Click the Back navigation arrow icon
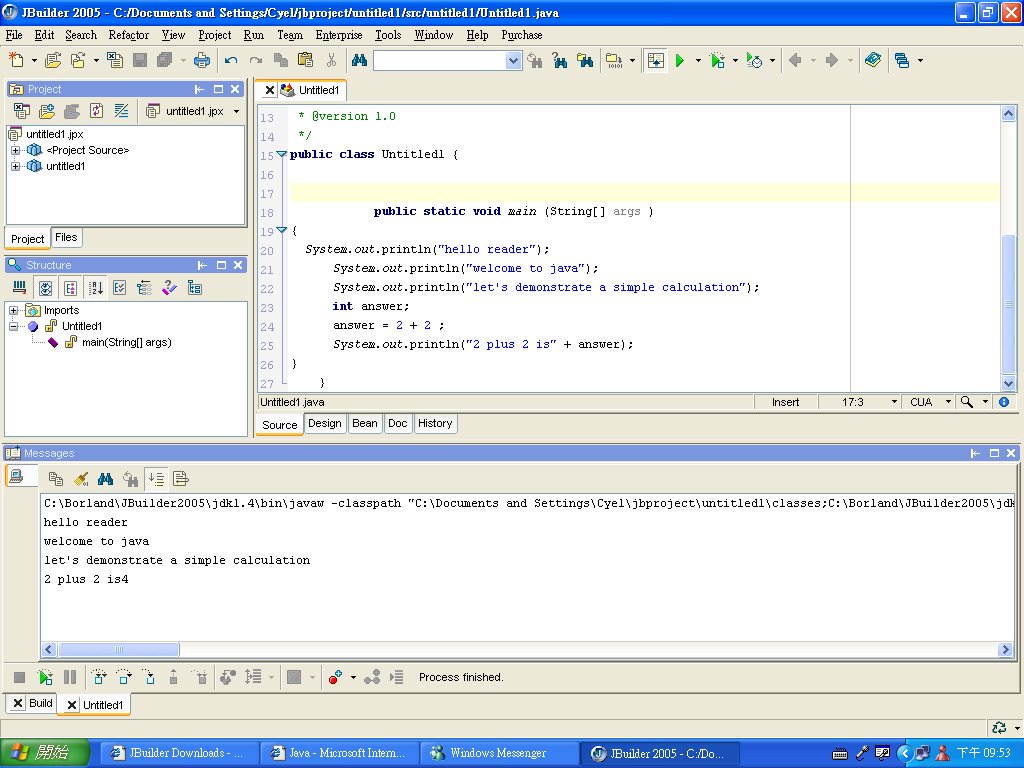Image resolution: width=1024 pixels, height=768 pixels. (795, 60)
